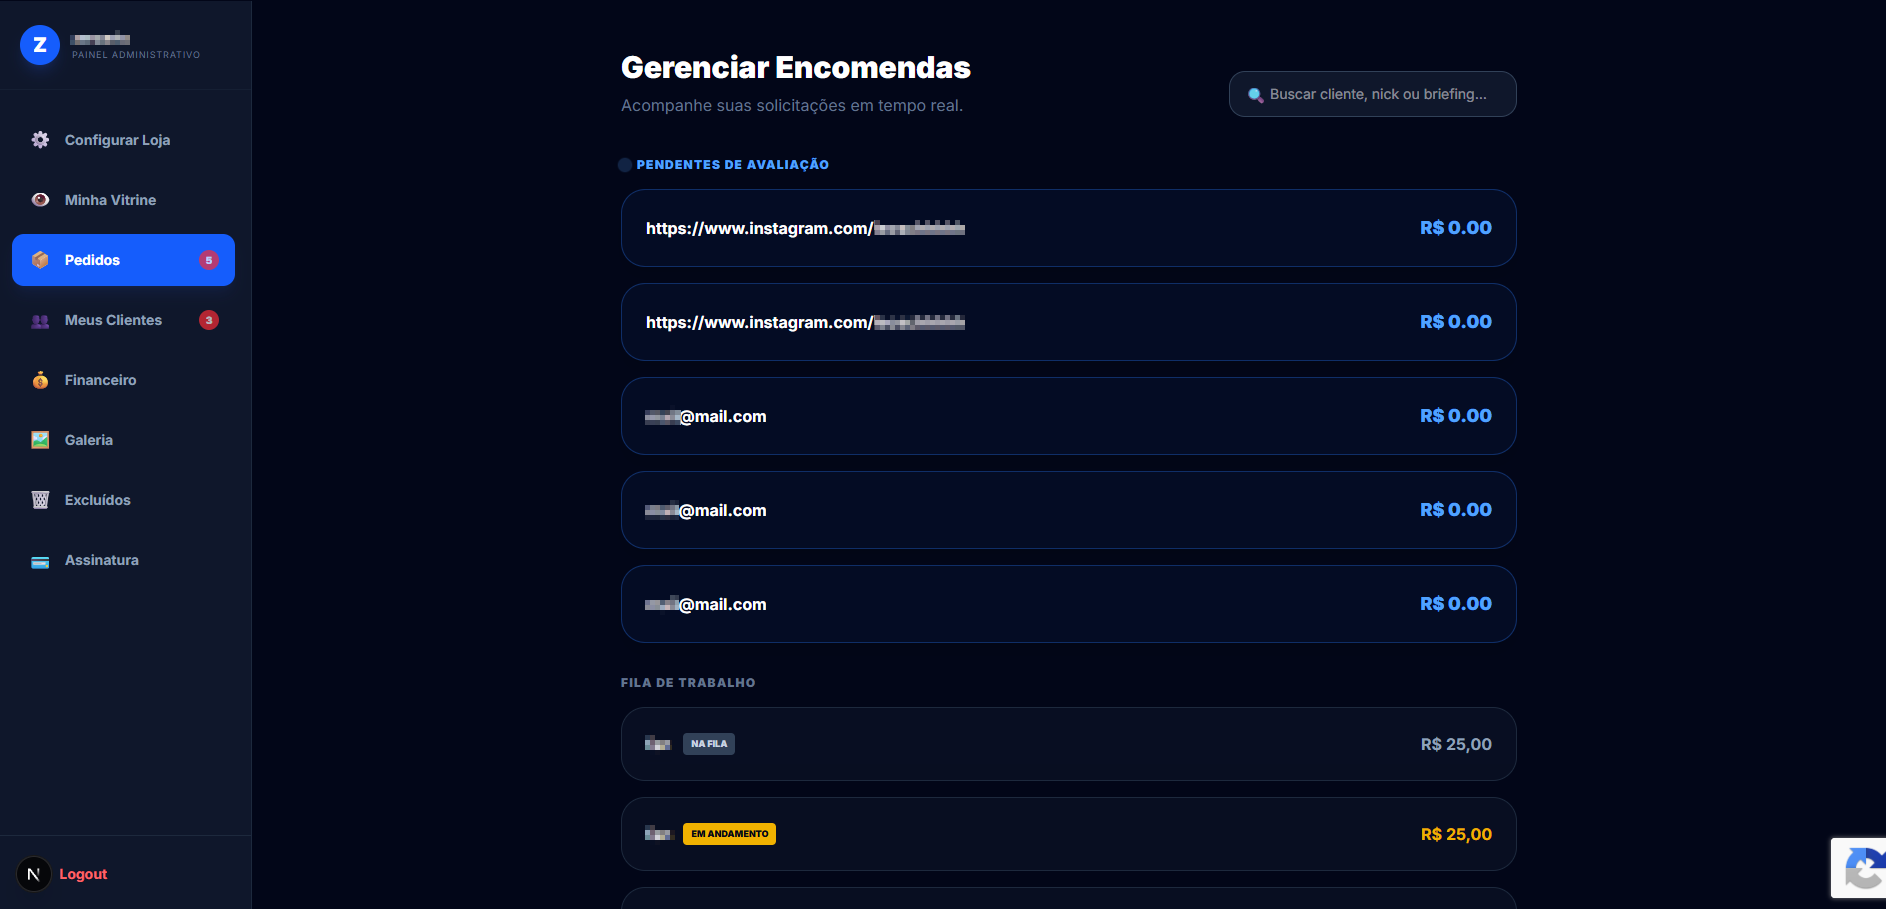This screenshot has width=1886, height=909.
Task: Open Meus Clientes section
Action: 123,320
